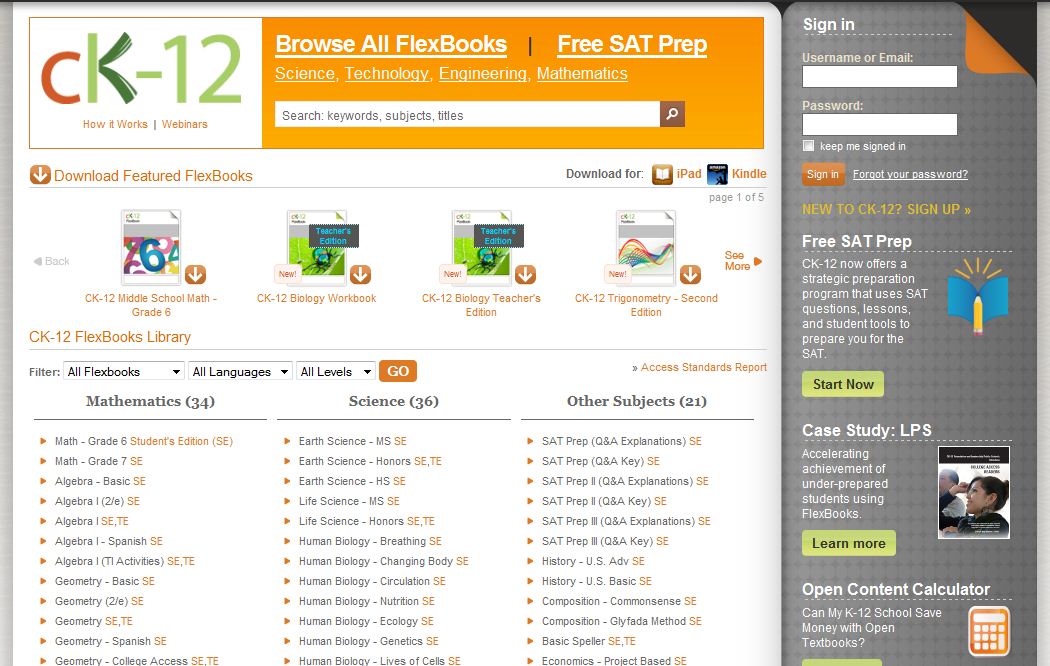This screenshot has width=1050, height=666.
Task: Click the Learn more button
Action: click(x=848, y=544)
